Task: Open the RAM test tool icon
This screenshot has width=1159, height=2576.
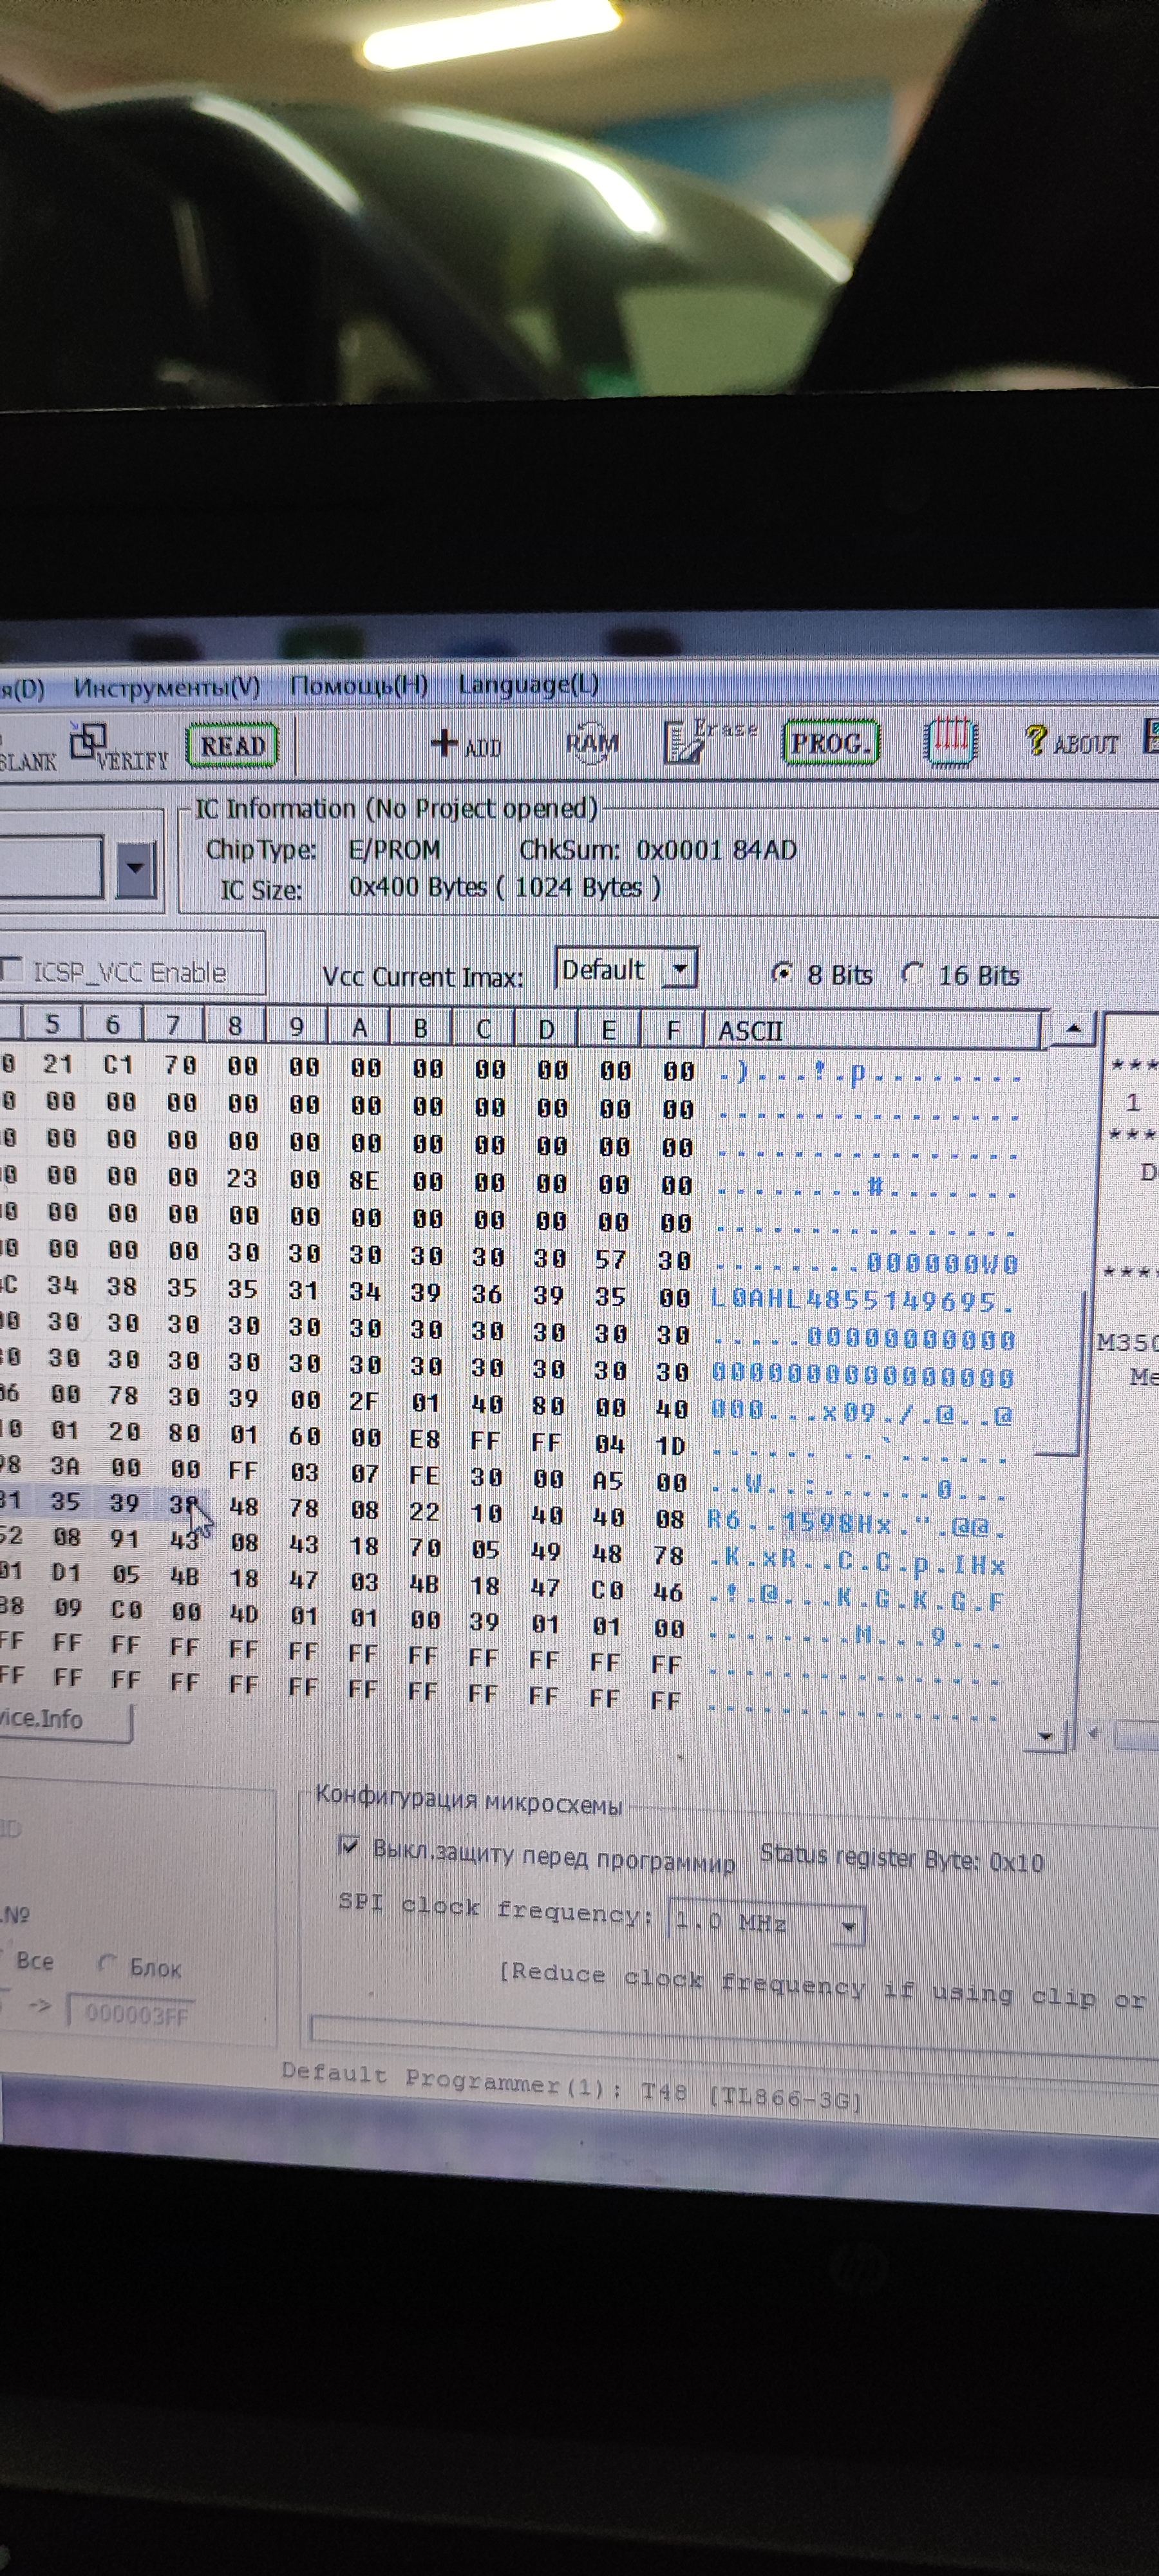Action: 592,743
